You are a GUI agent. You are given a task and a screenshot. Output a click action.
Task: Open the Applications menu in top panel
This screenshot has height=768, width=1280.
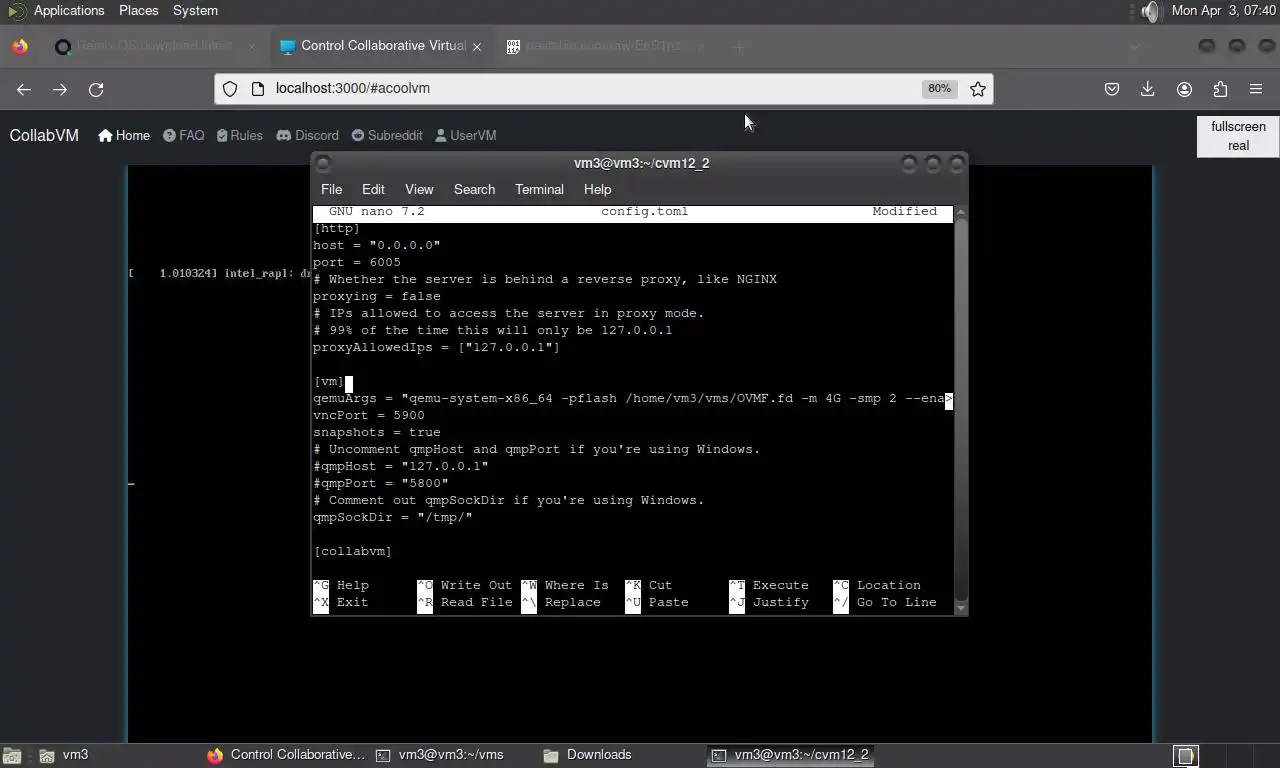pos(69,10)
